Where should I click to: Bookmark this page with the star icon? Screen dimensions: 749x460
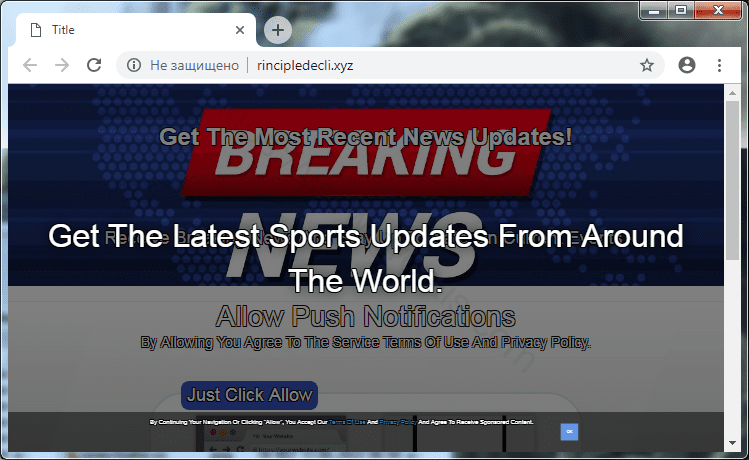click(647, 65)
